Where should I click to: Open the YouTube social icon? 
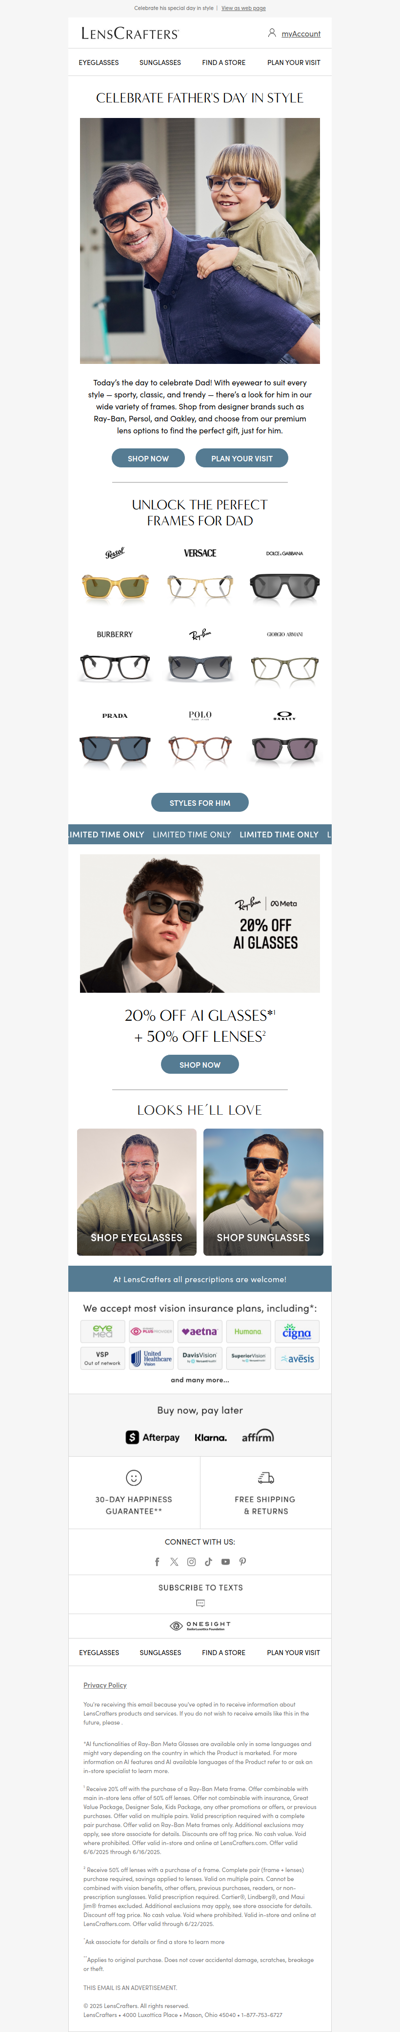225,1561
